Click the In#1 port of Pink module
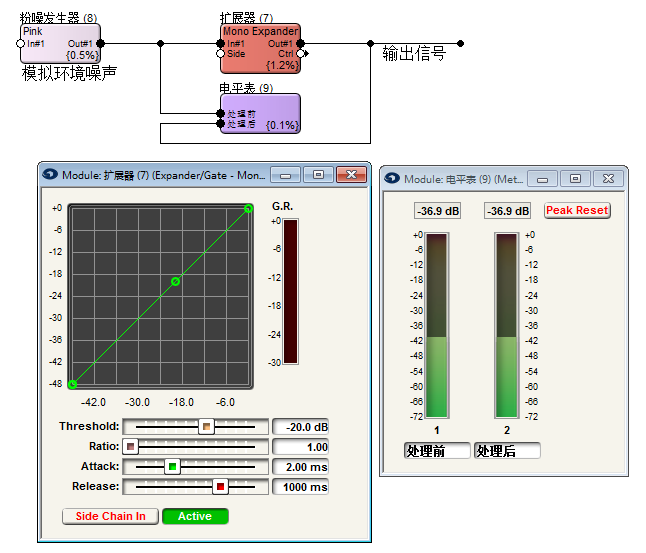 (x=21, y=43)
